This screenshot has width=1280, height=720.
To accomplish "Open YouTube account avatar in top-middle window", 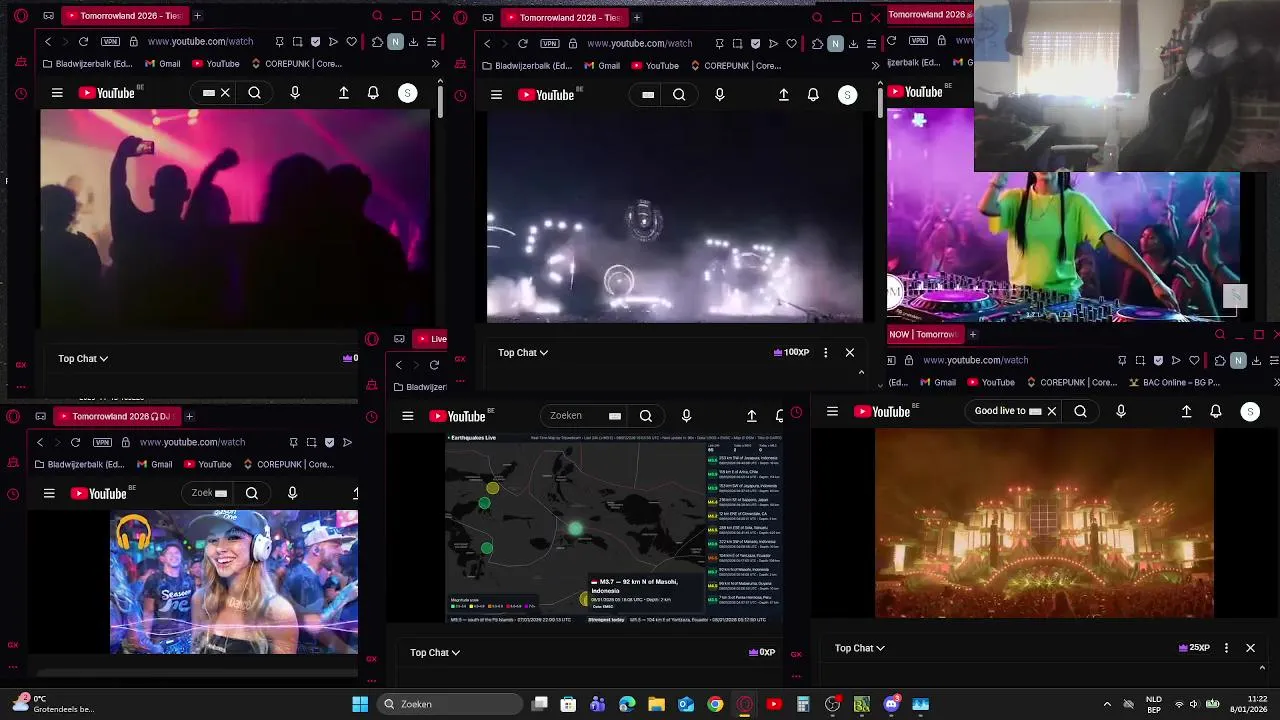I will tap(847, 95).
